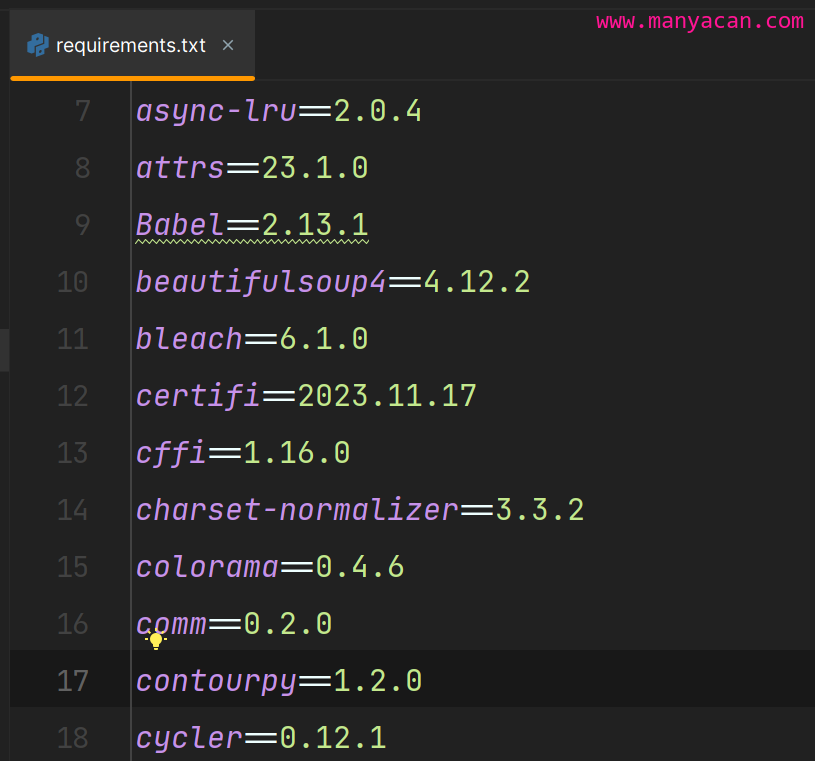Click line number 8 in gutter

pos(83,168)
